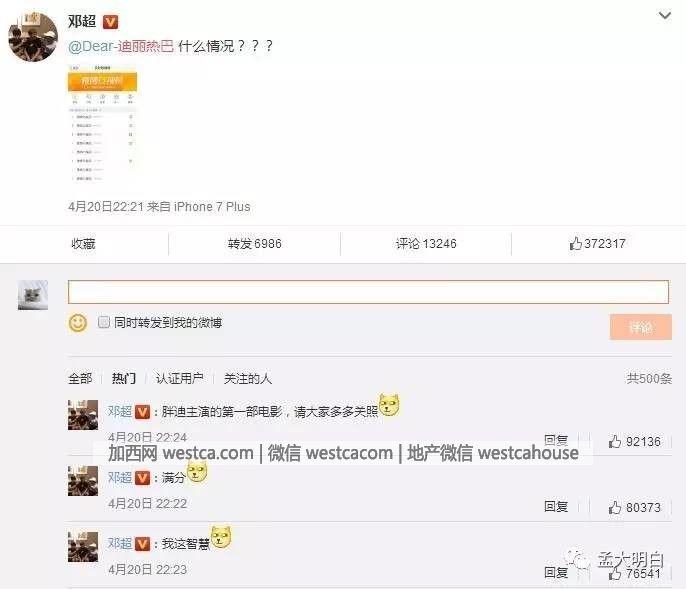Select the 认证用户 comments tab

[x=179, y=378]
